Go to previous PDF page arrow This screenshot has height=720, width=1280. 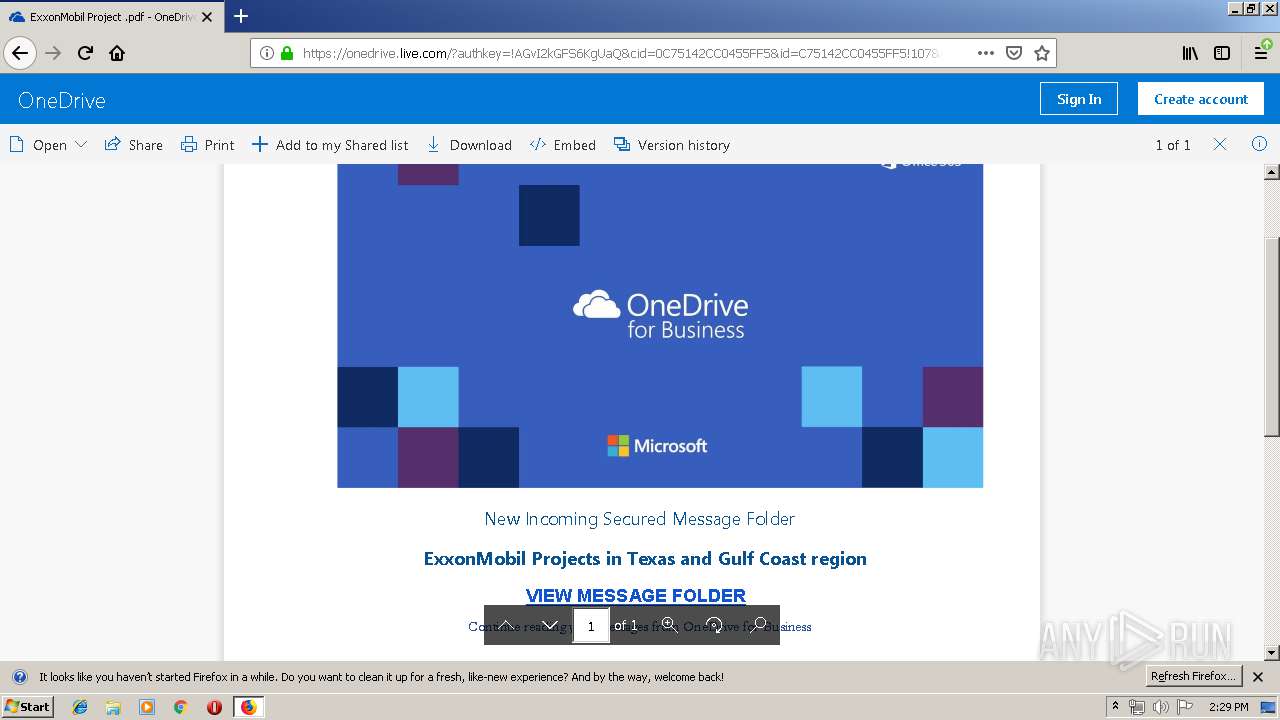[506, 625]
